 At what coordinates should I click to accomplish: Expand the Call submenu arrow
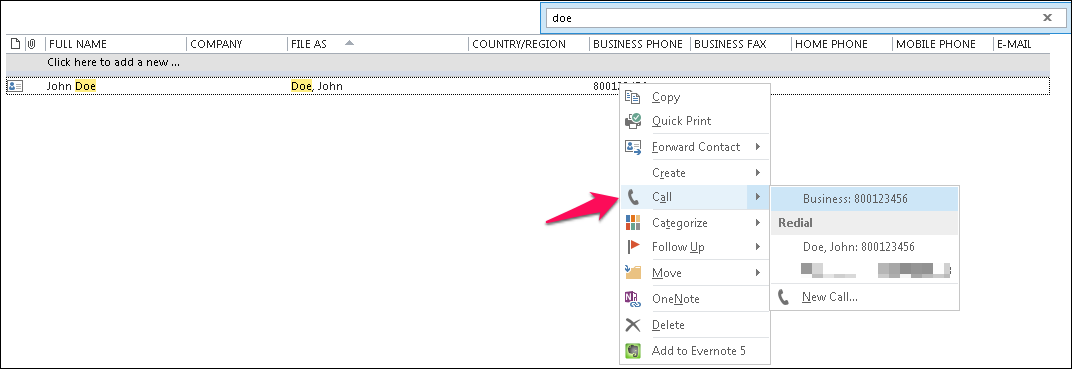coord(758,197)
